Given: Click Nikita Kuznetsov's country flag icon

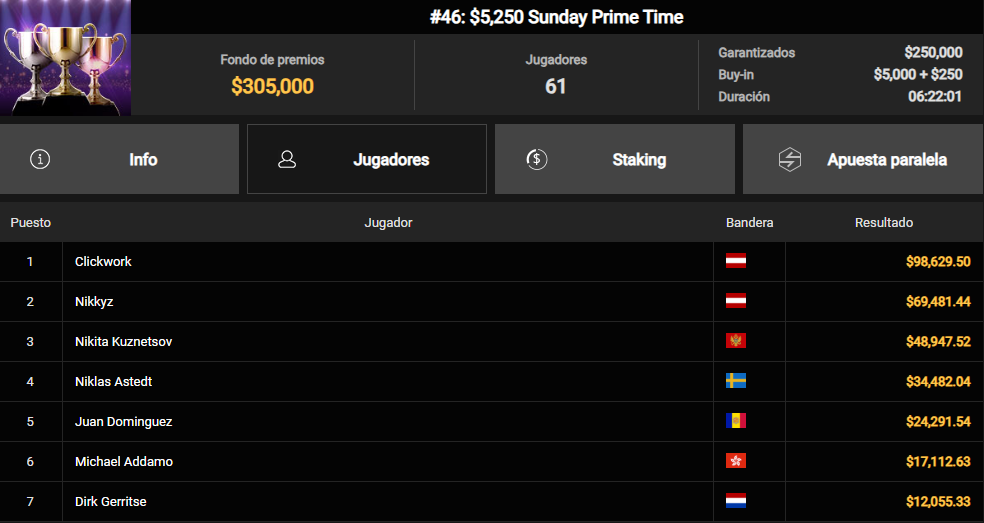Looking at the screenshot, I should pos(735,341).
